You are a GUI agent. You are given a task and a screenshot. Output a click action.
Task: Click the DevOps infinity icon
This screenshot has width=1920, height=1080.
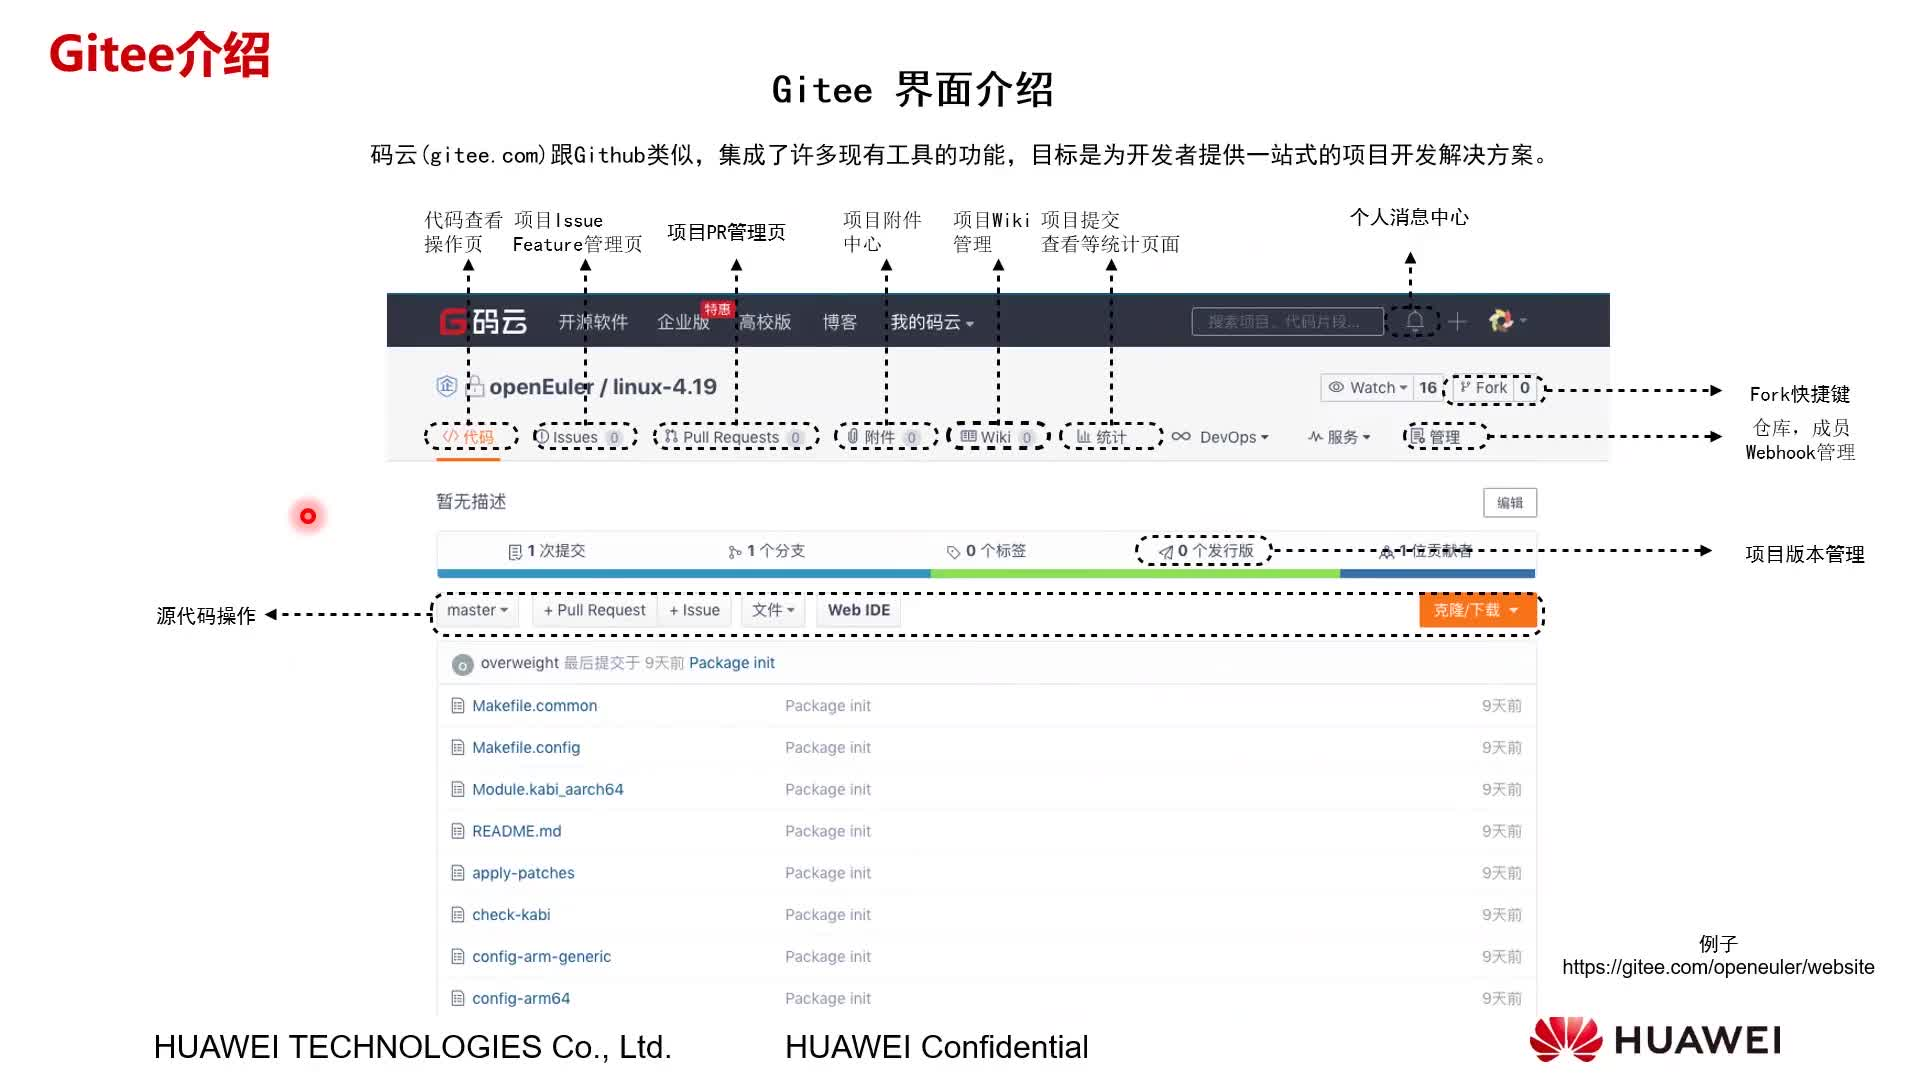coord(1181,437)
